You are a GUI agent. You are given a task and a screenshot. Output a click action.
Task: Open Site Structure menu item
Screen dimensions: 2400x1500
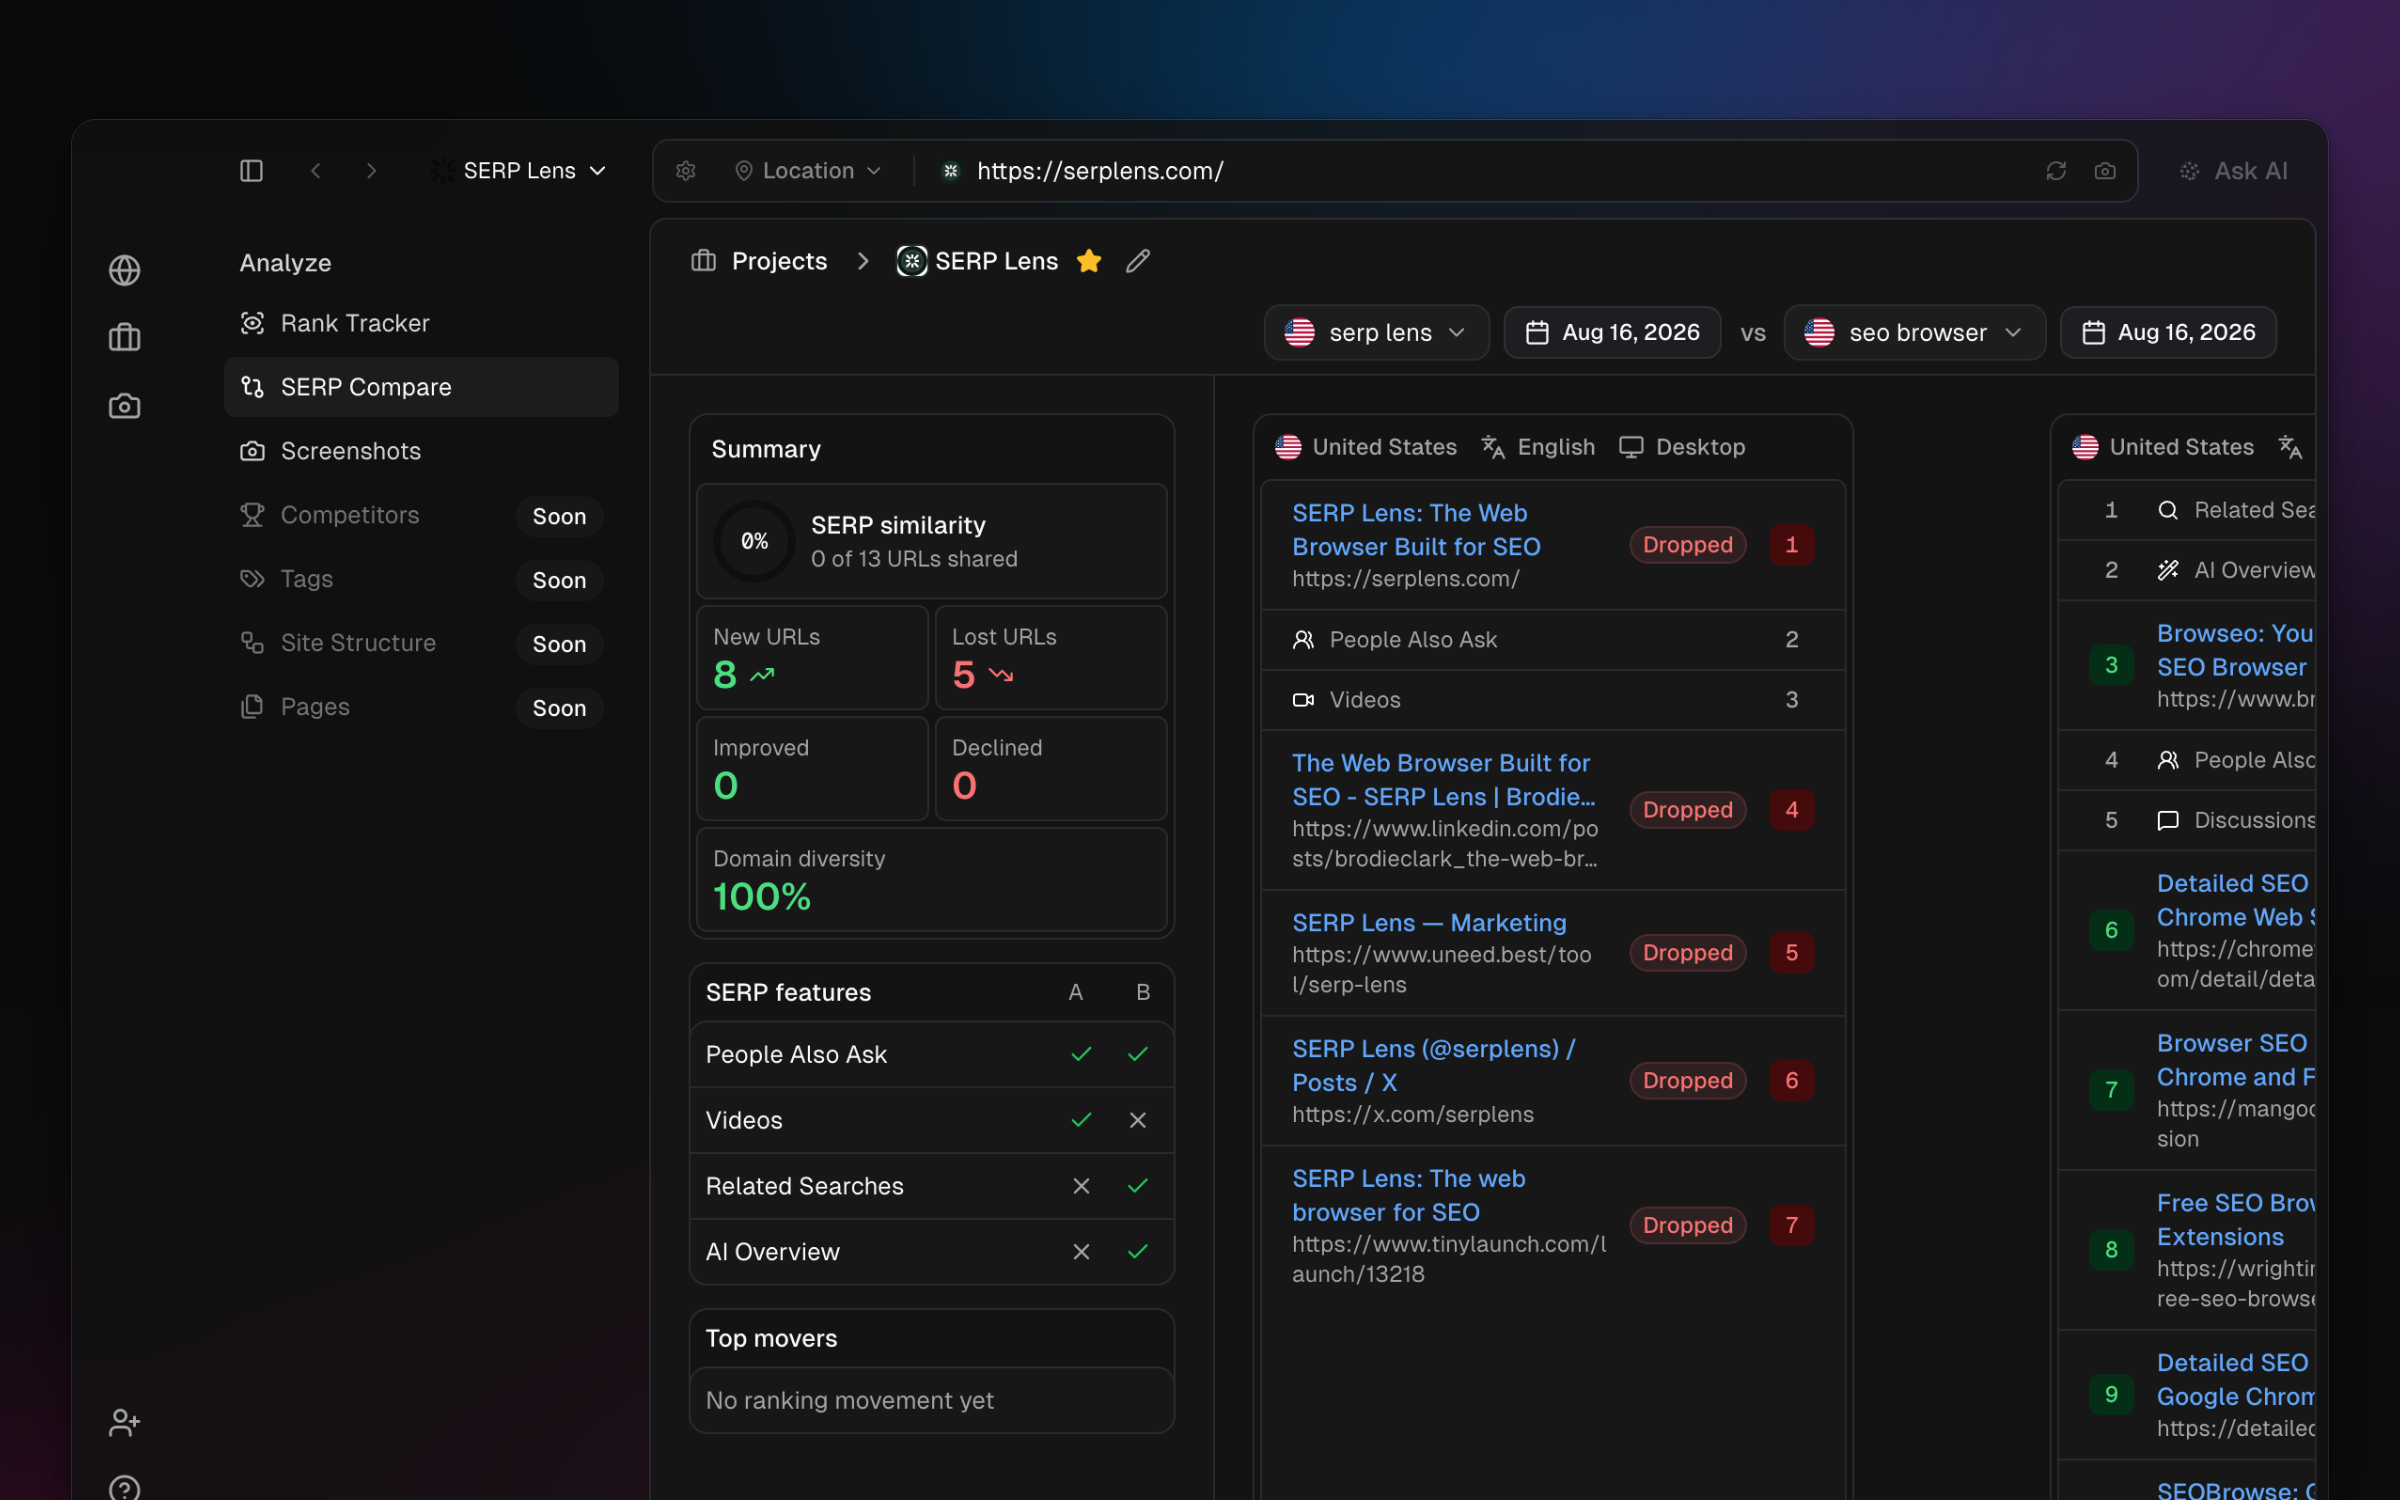422,643
